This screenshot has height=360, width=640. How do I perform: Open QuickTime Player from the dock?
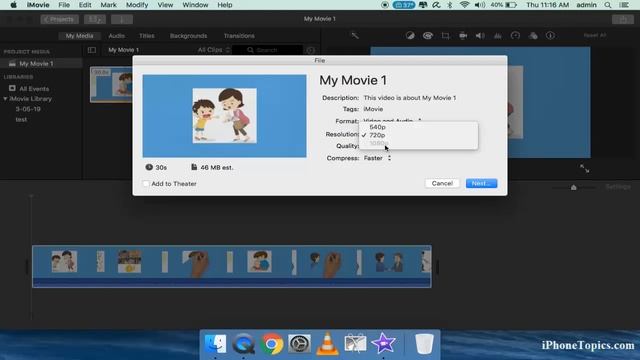pos(244,344)
